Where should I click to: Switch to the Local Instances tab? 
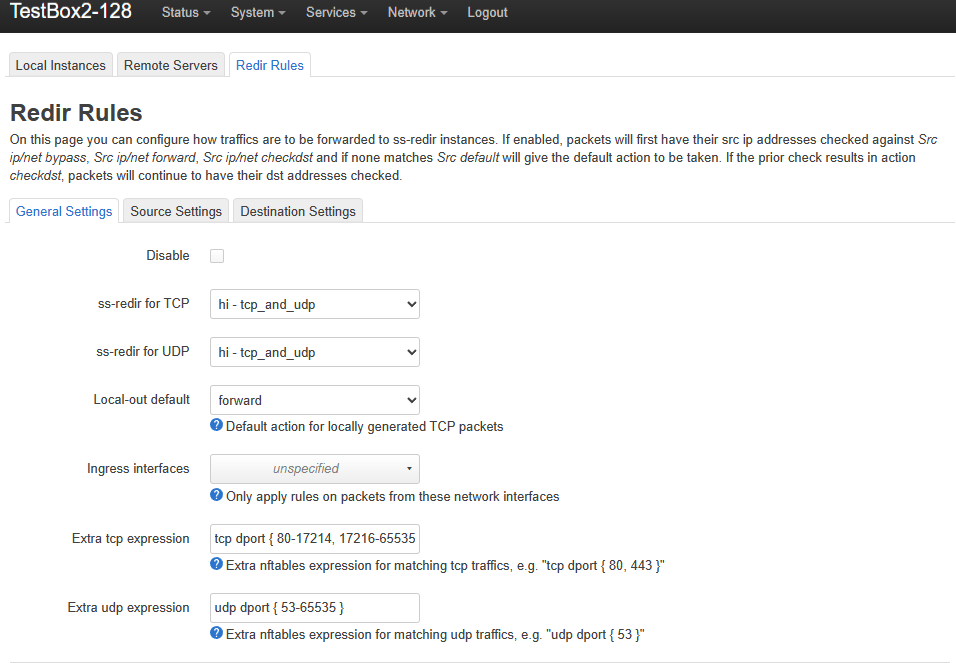pyautogui.click(x=60, y=65)
